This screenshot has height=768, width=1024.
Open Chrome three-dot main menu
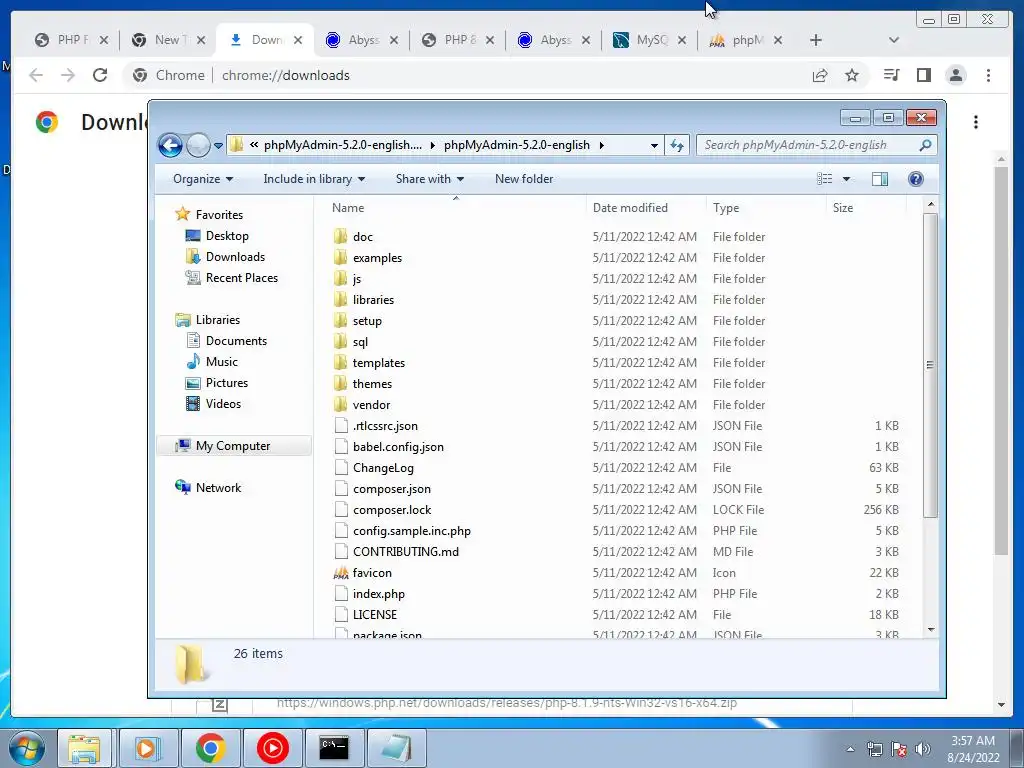click(988, 75)
